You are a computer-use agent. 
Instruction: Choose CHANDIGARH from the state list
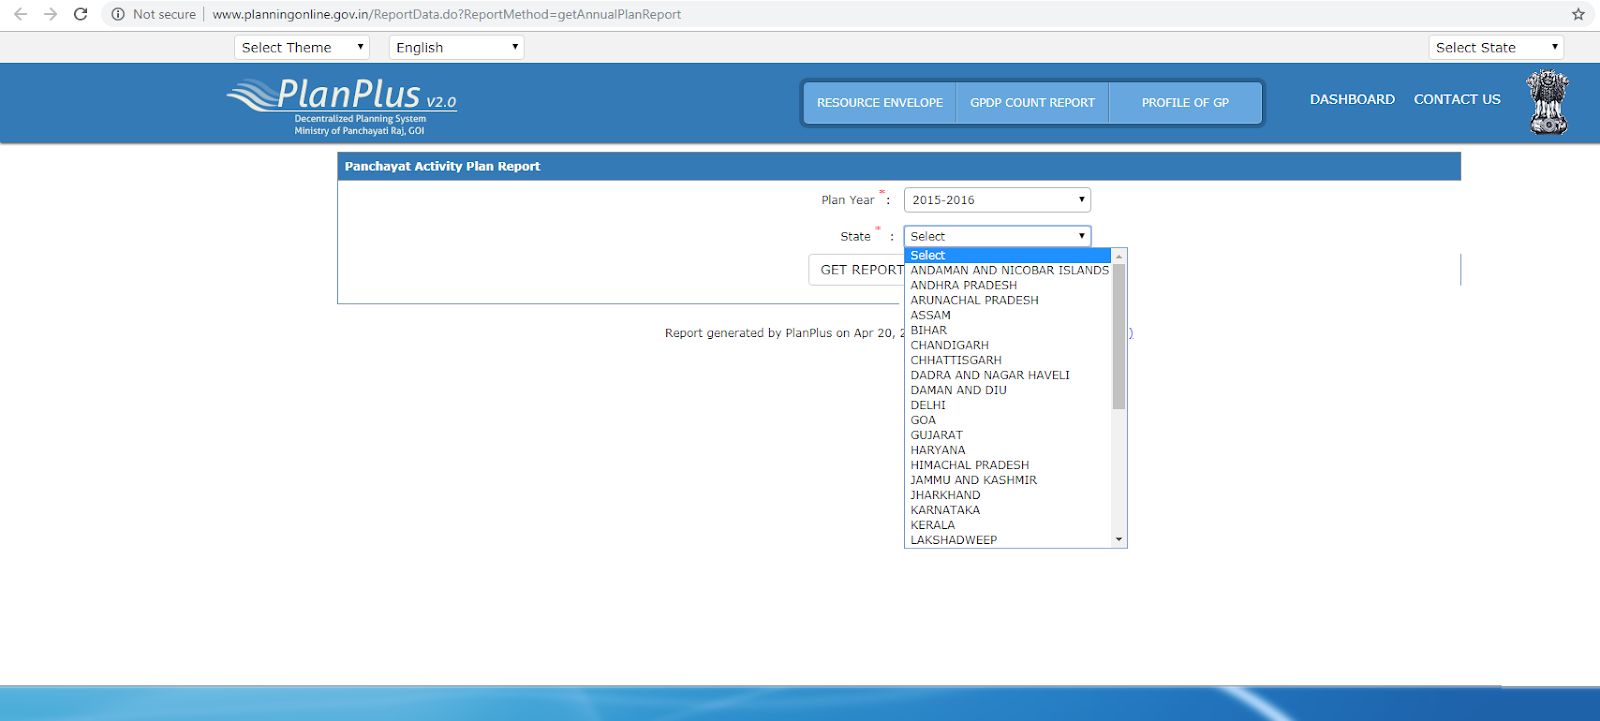1007,345
